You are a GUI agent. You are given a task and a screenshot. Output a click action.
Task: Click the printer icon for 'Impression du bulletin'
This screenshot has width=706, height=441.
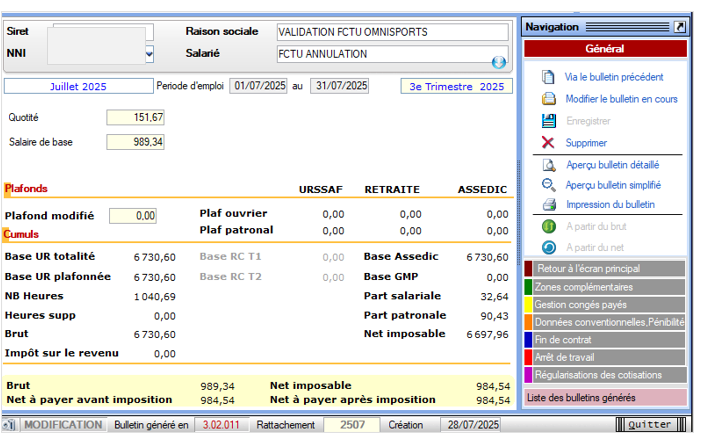click(548, 205)
